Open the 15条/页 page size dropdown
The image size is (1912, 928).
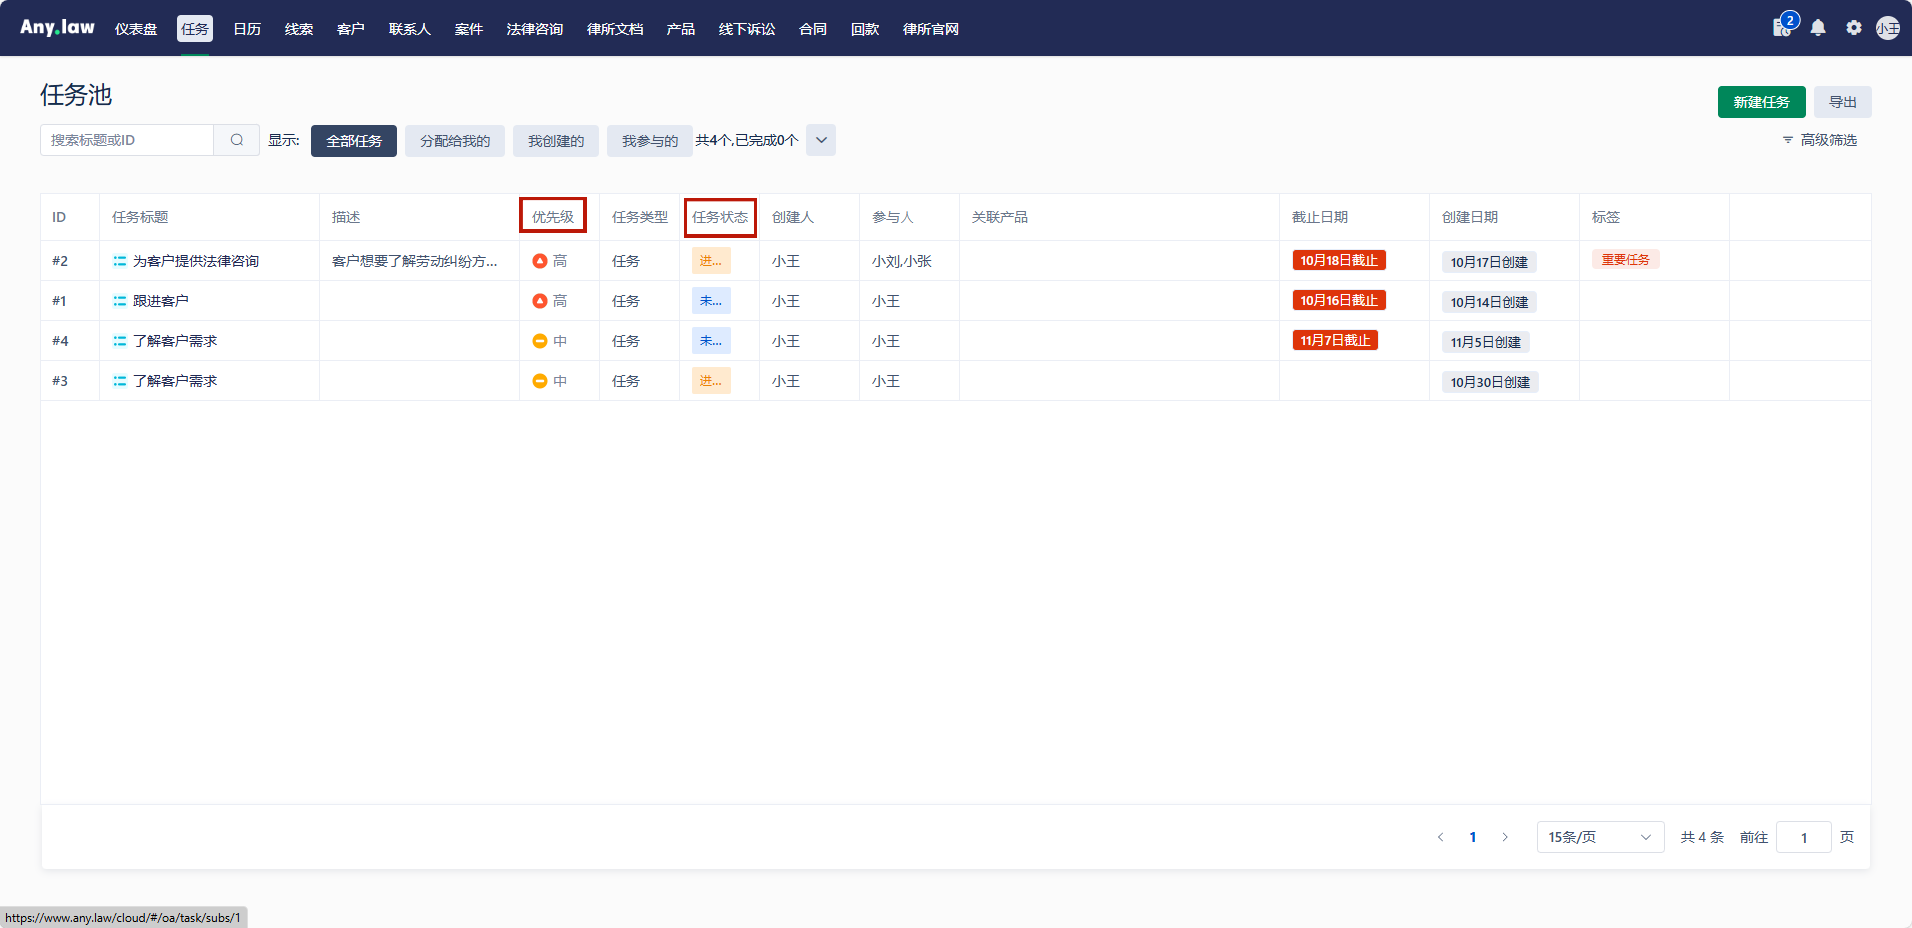click(1600, 837)
